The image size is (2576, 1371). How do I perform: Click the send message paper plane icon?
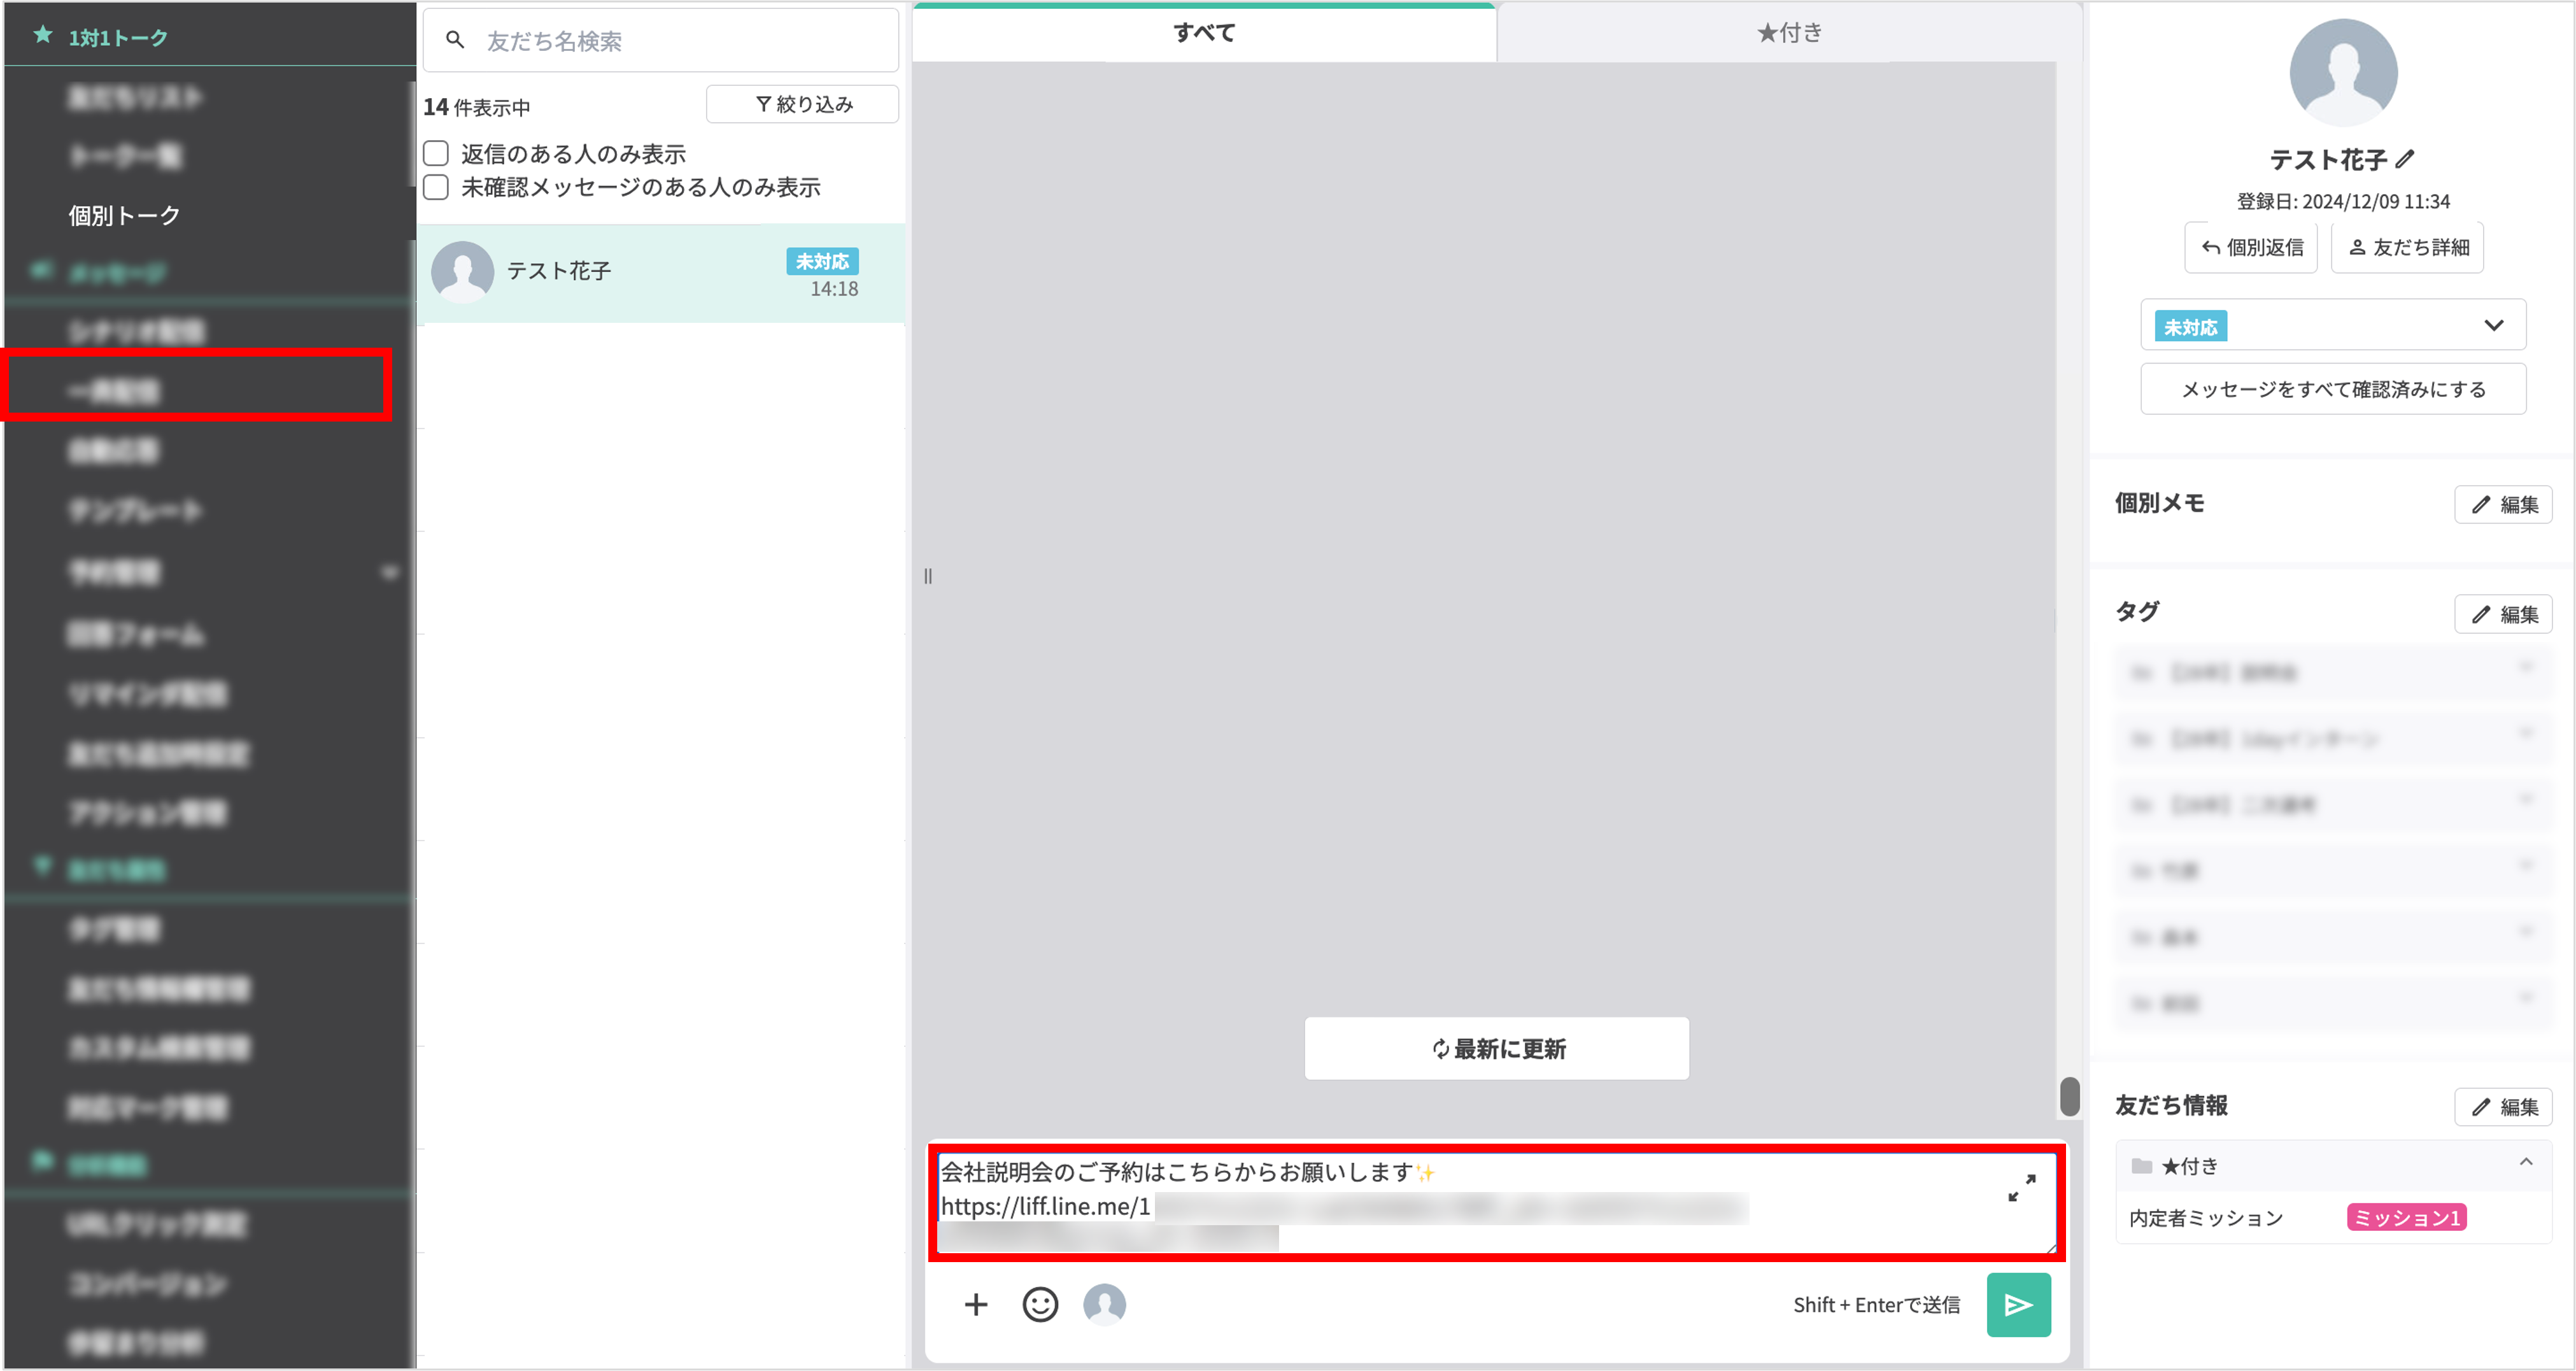[x=2018, y=1304]
